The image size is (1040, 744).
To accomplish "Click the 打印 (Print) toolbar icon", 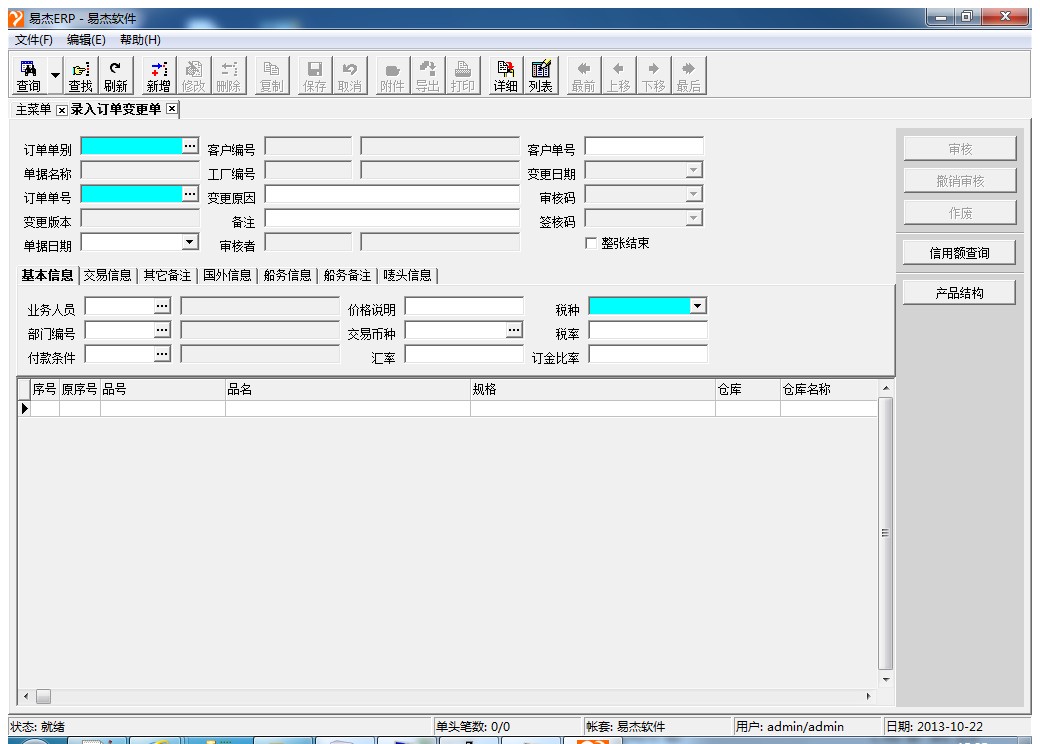I will (462, 76).
